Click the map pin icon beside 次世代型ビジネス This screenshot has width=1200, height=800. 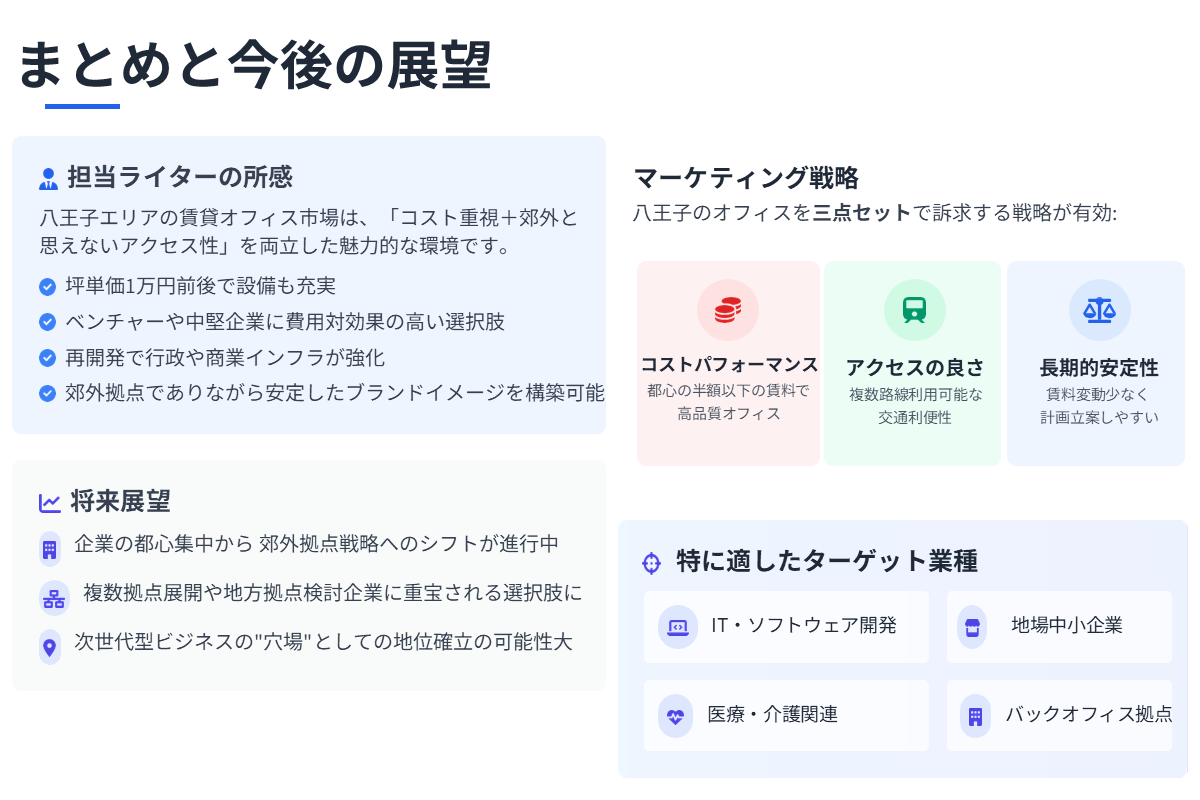[x=49, y=646]
